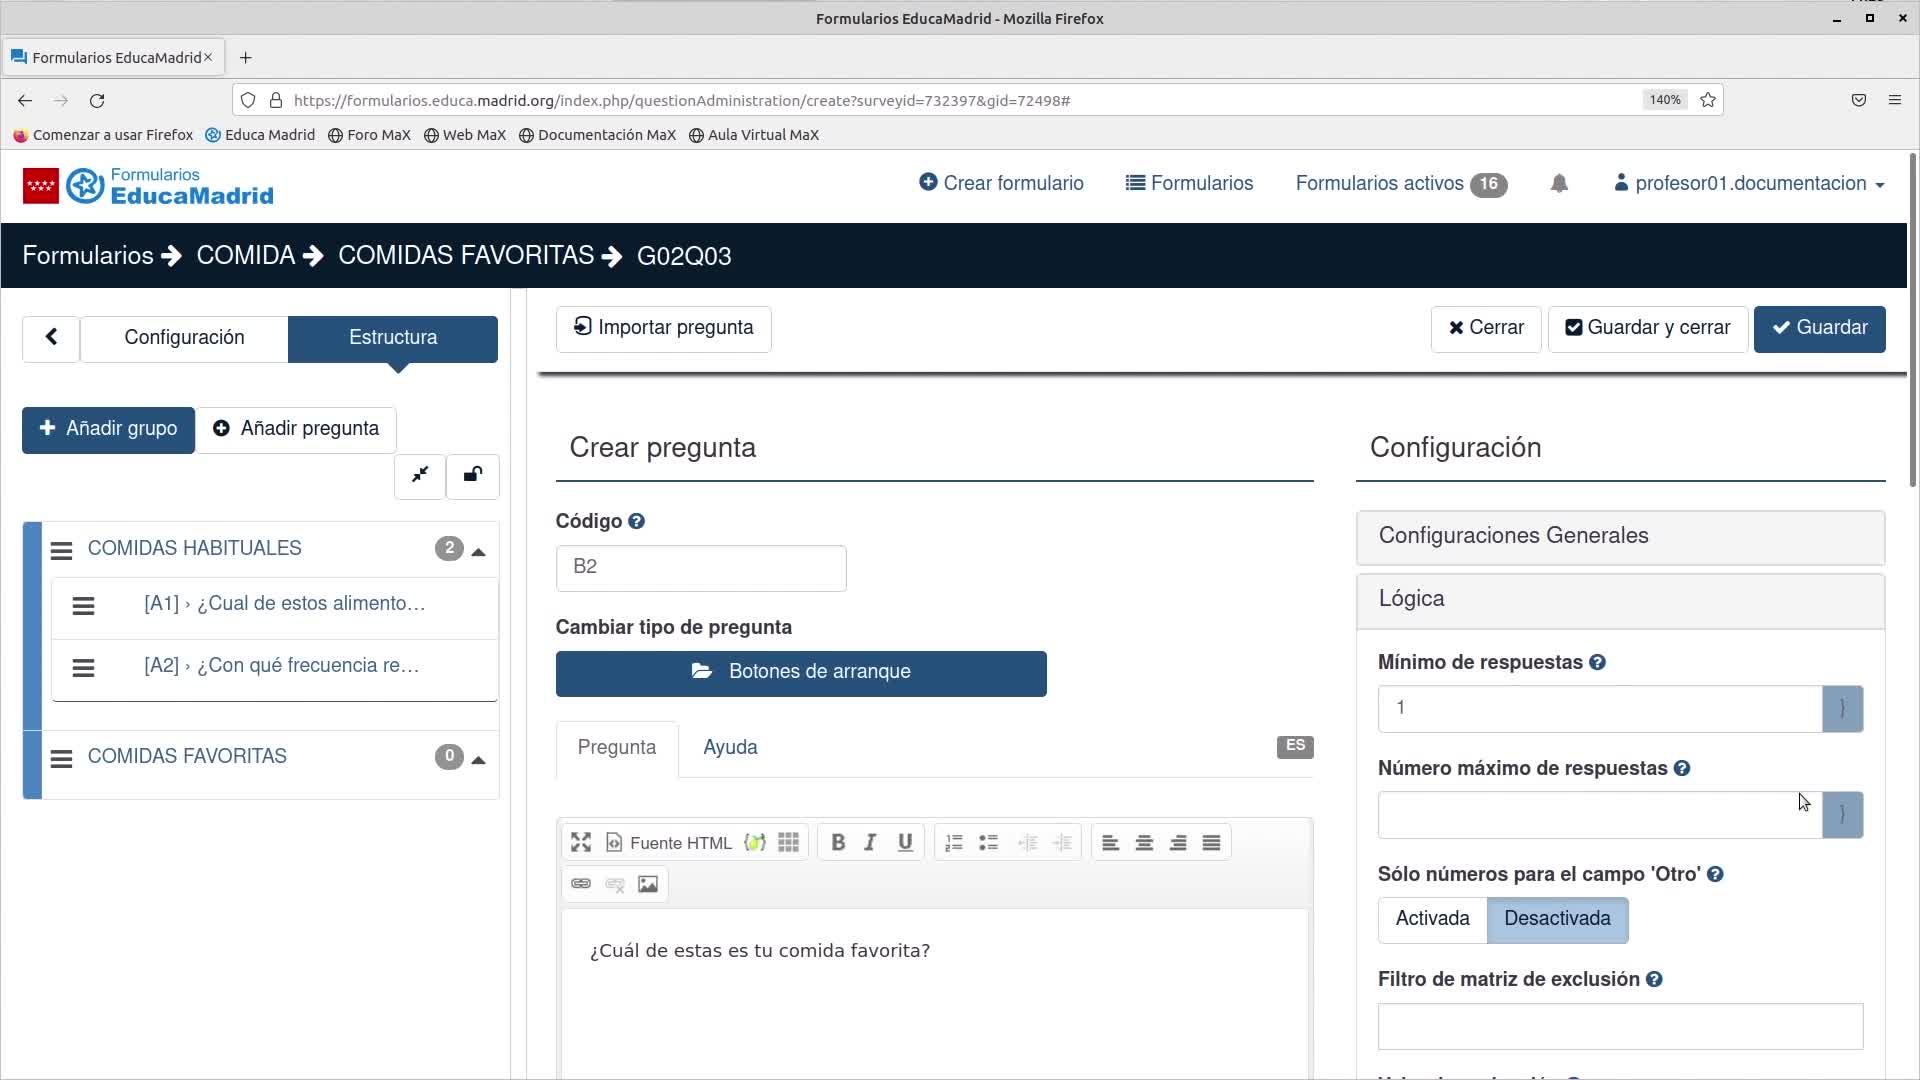Select Desactivada for 'Otro' numbers only
This screenshot has height=1080, width=1920.
coord(1557,919)
